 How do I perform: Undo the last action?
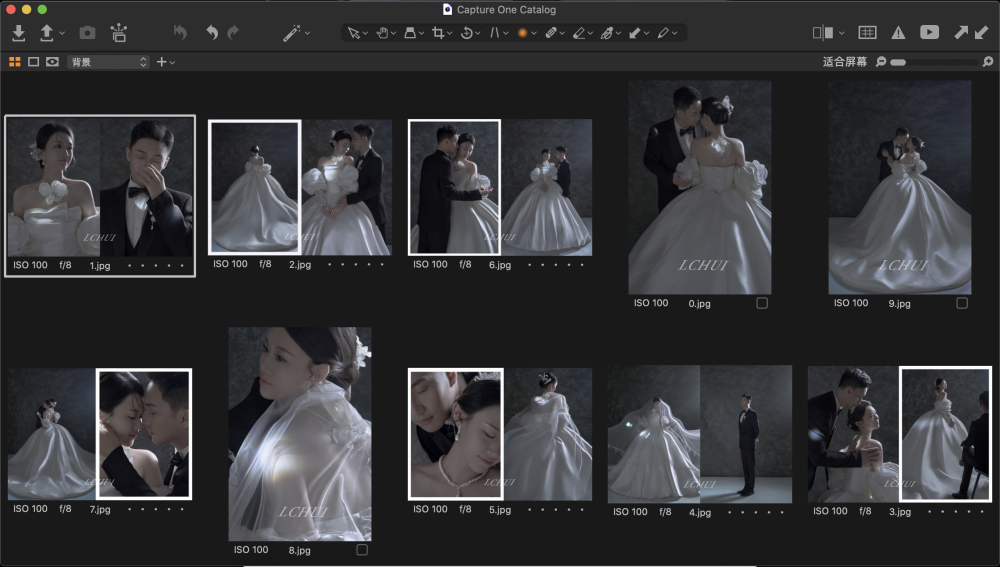pyautogui.click(x=211, y=33)
